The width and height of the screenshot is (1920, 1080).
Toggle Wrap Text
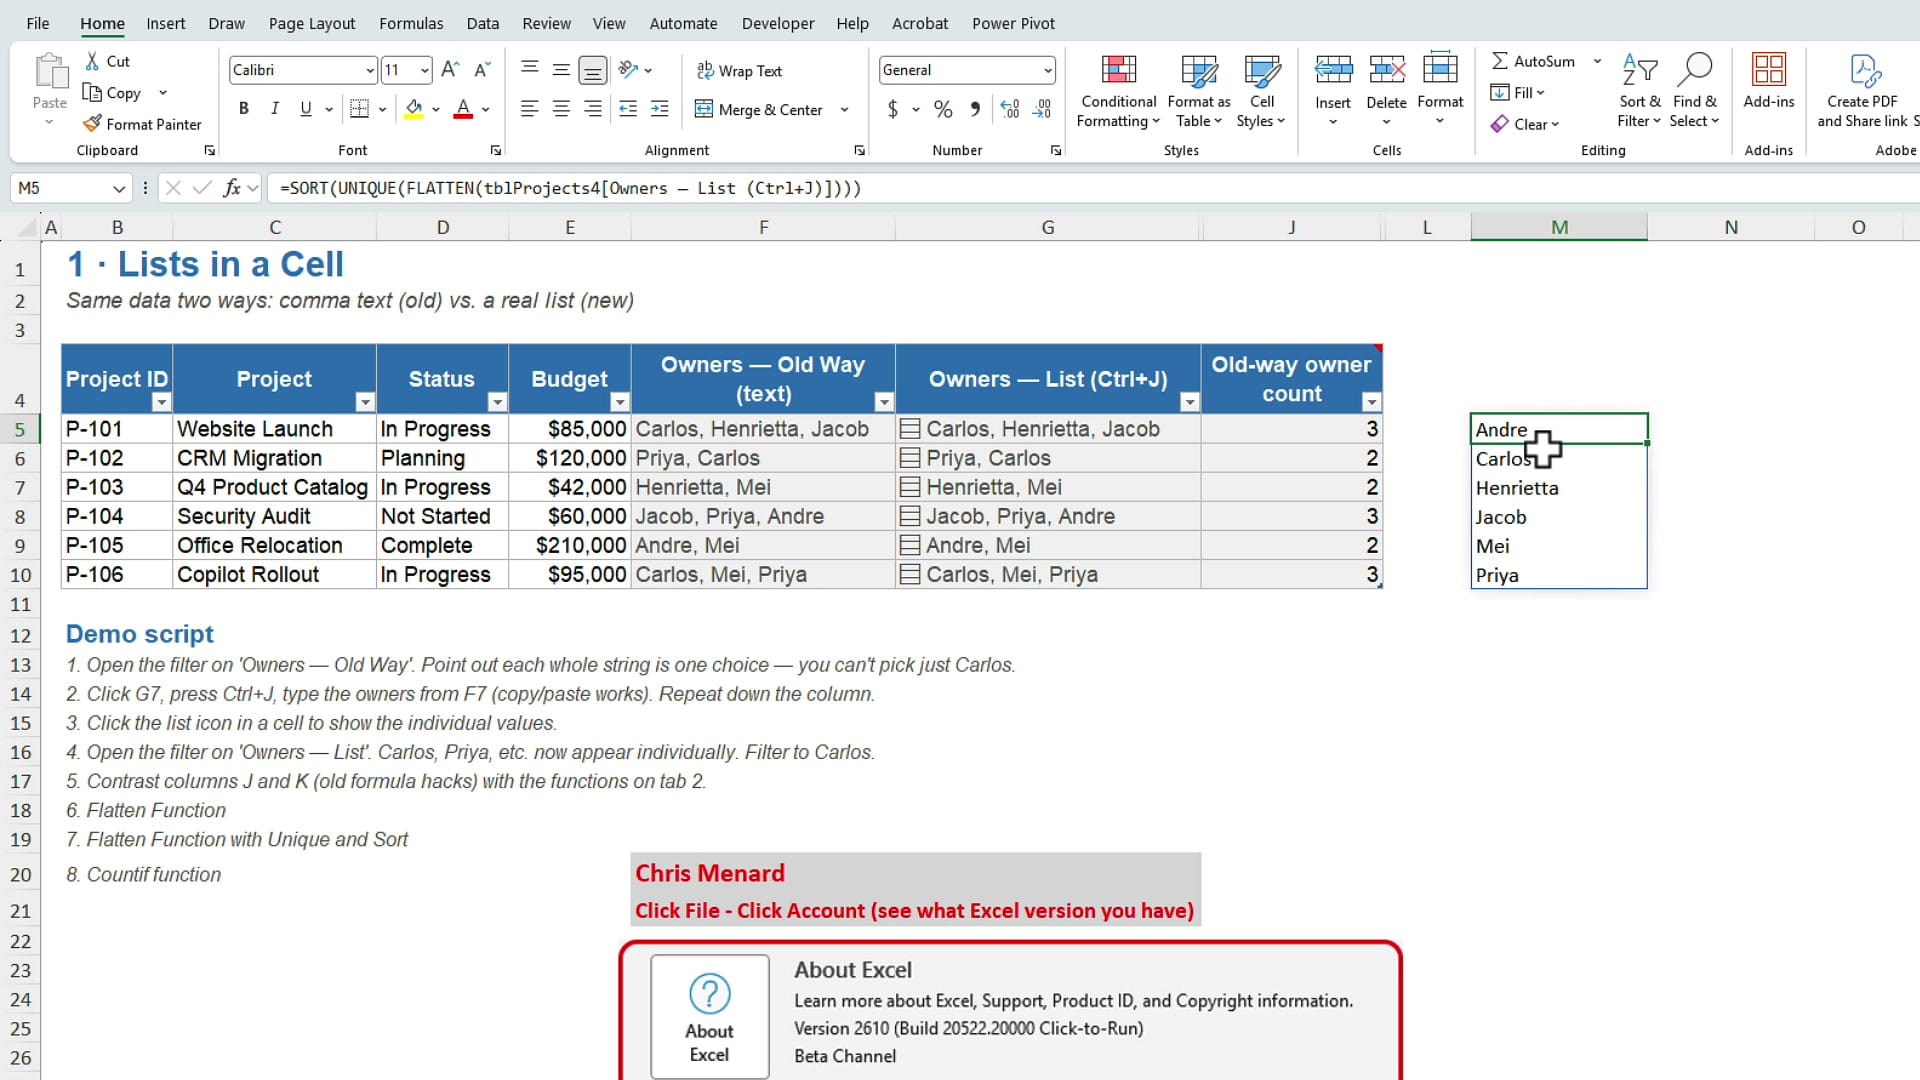pyautogui.click(x=740, y=71)
